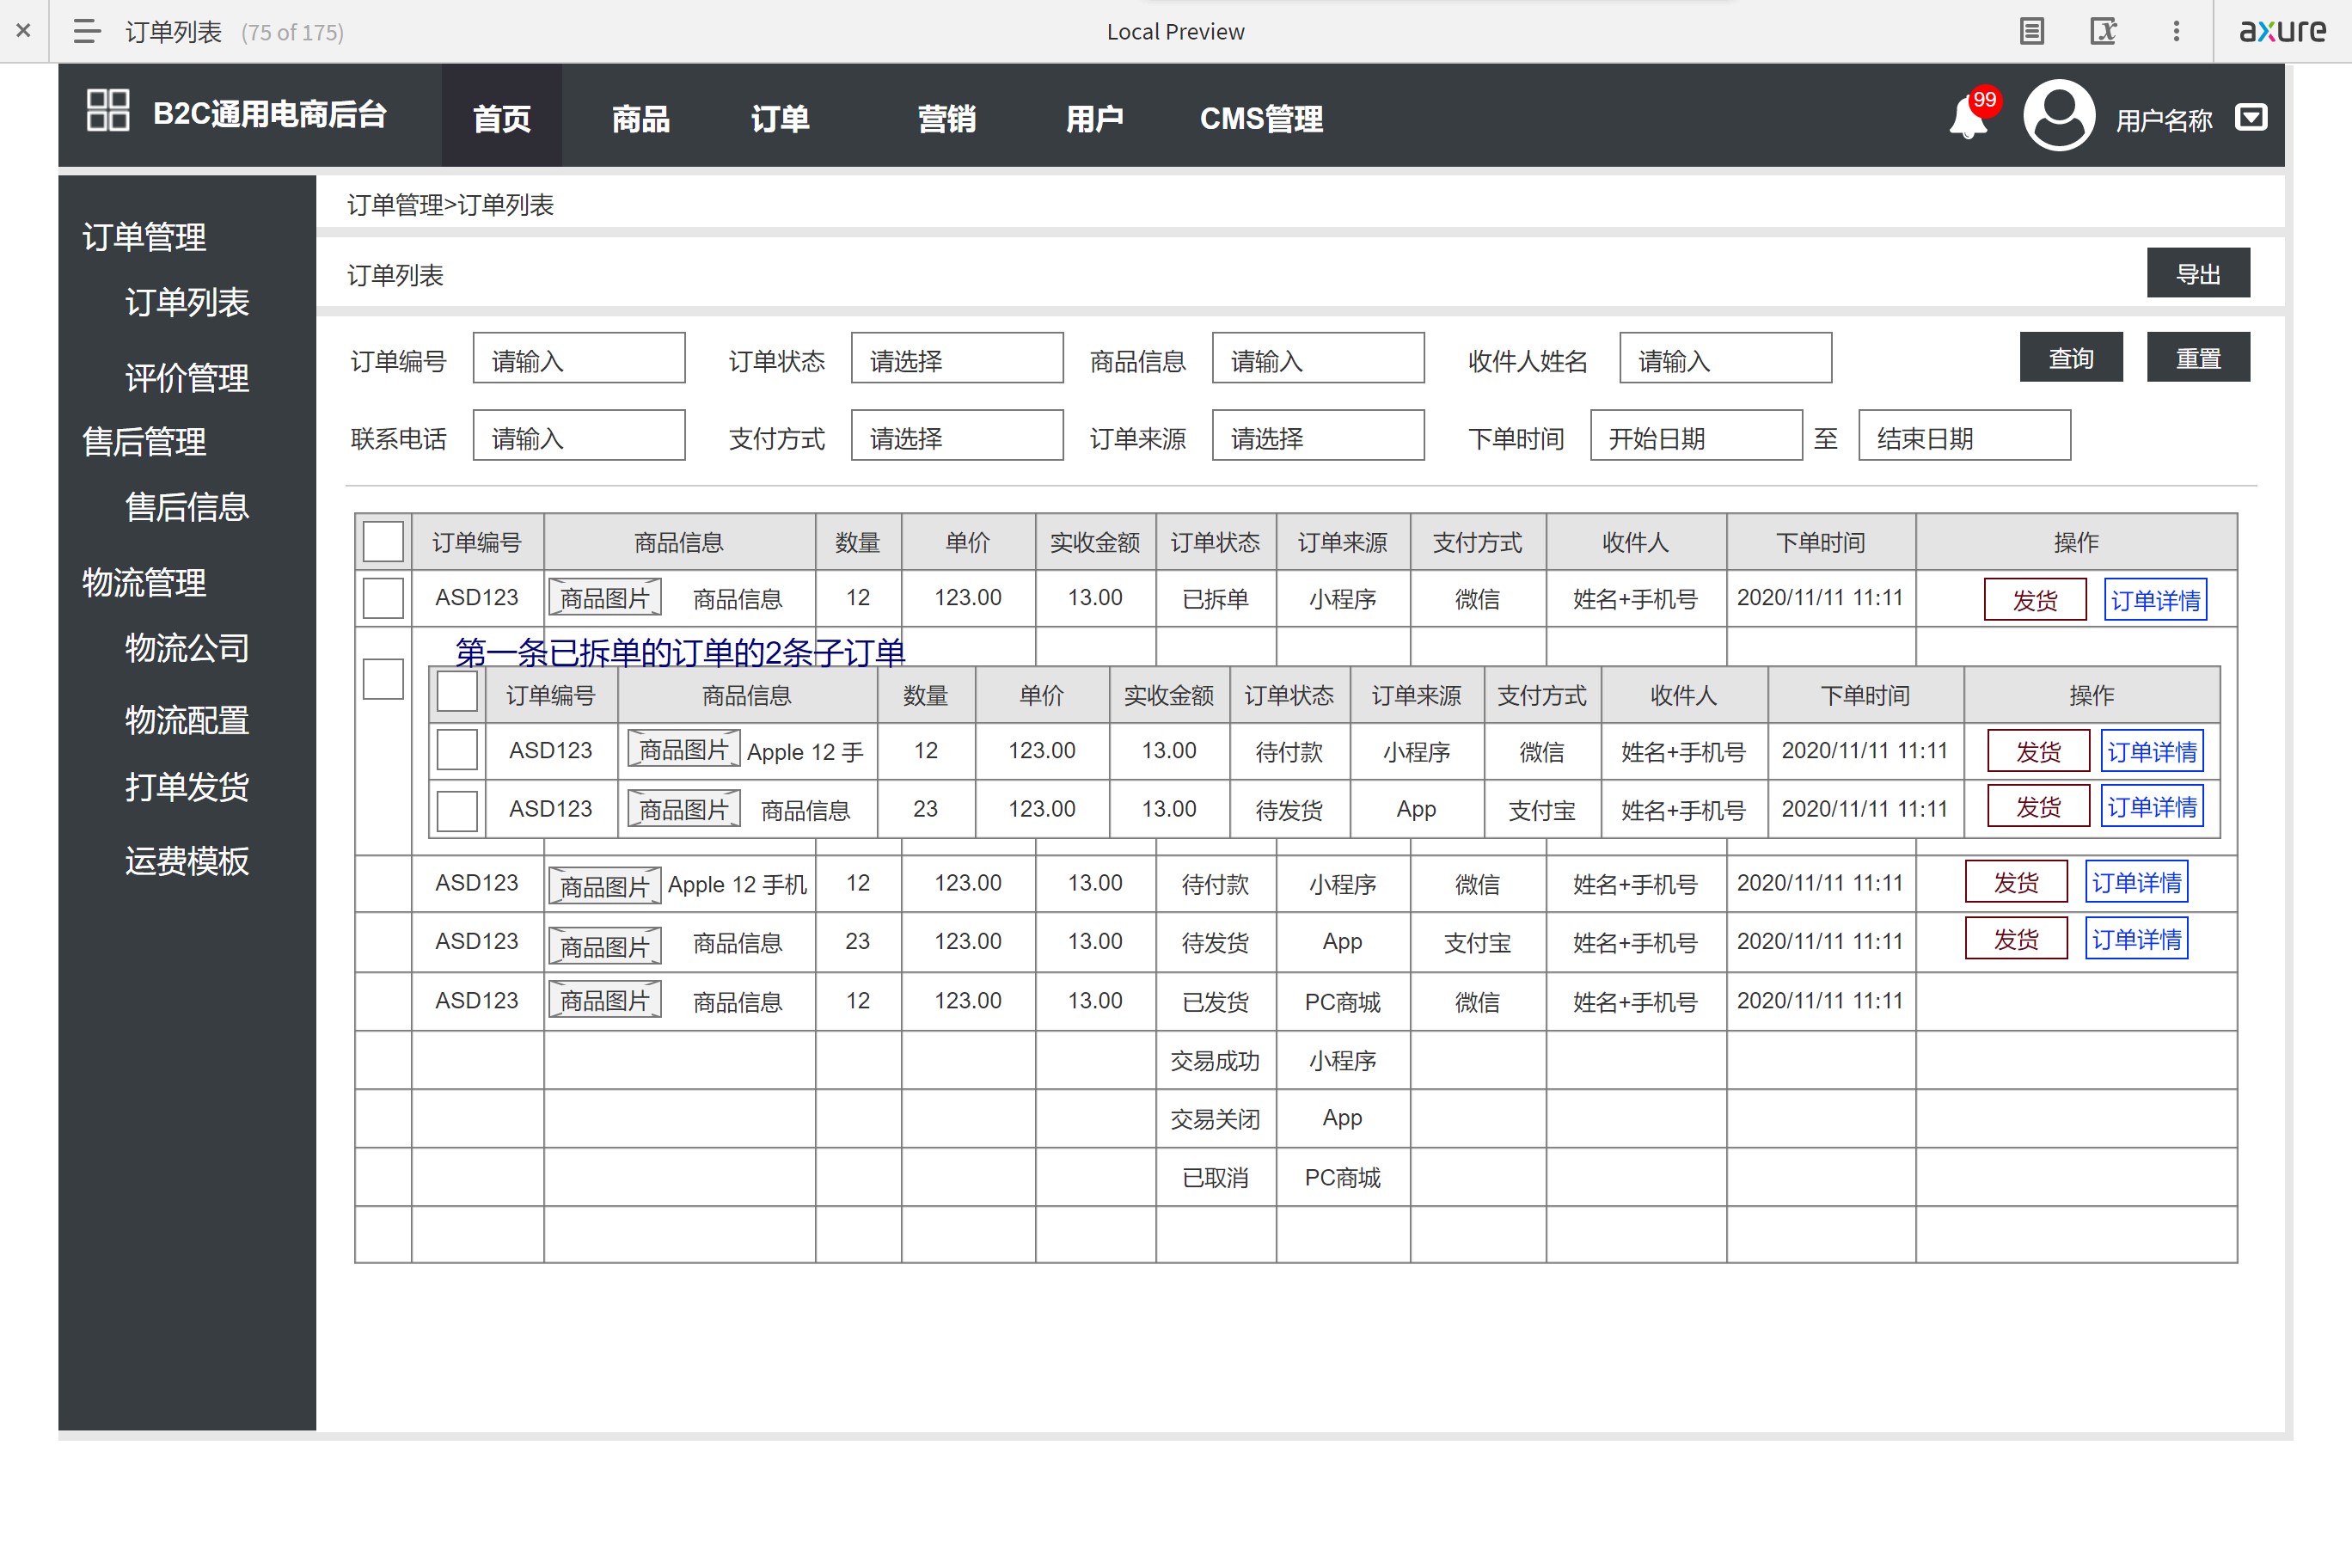The height and width of the screenshot is (1568, 2352).
Task: Click the 交易关闭 status cell
Action: [1215, 1118]
